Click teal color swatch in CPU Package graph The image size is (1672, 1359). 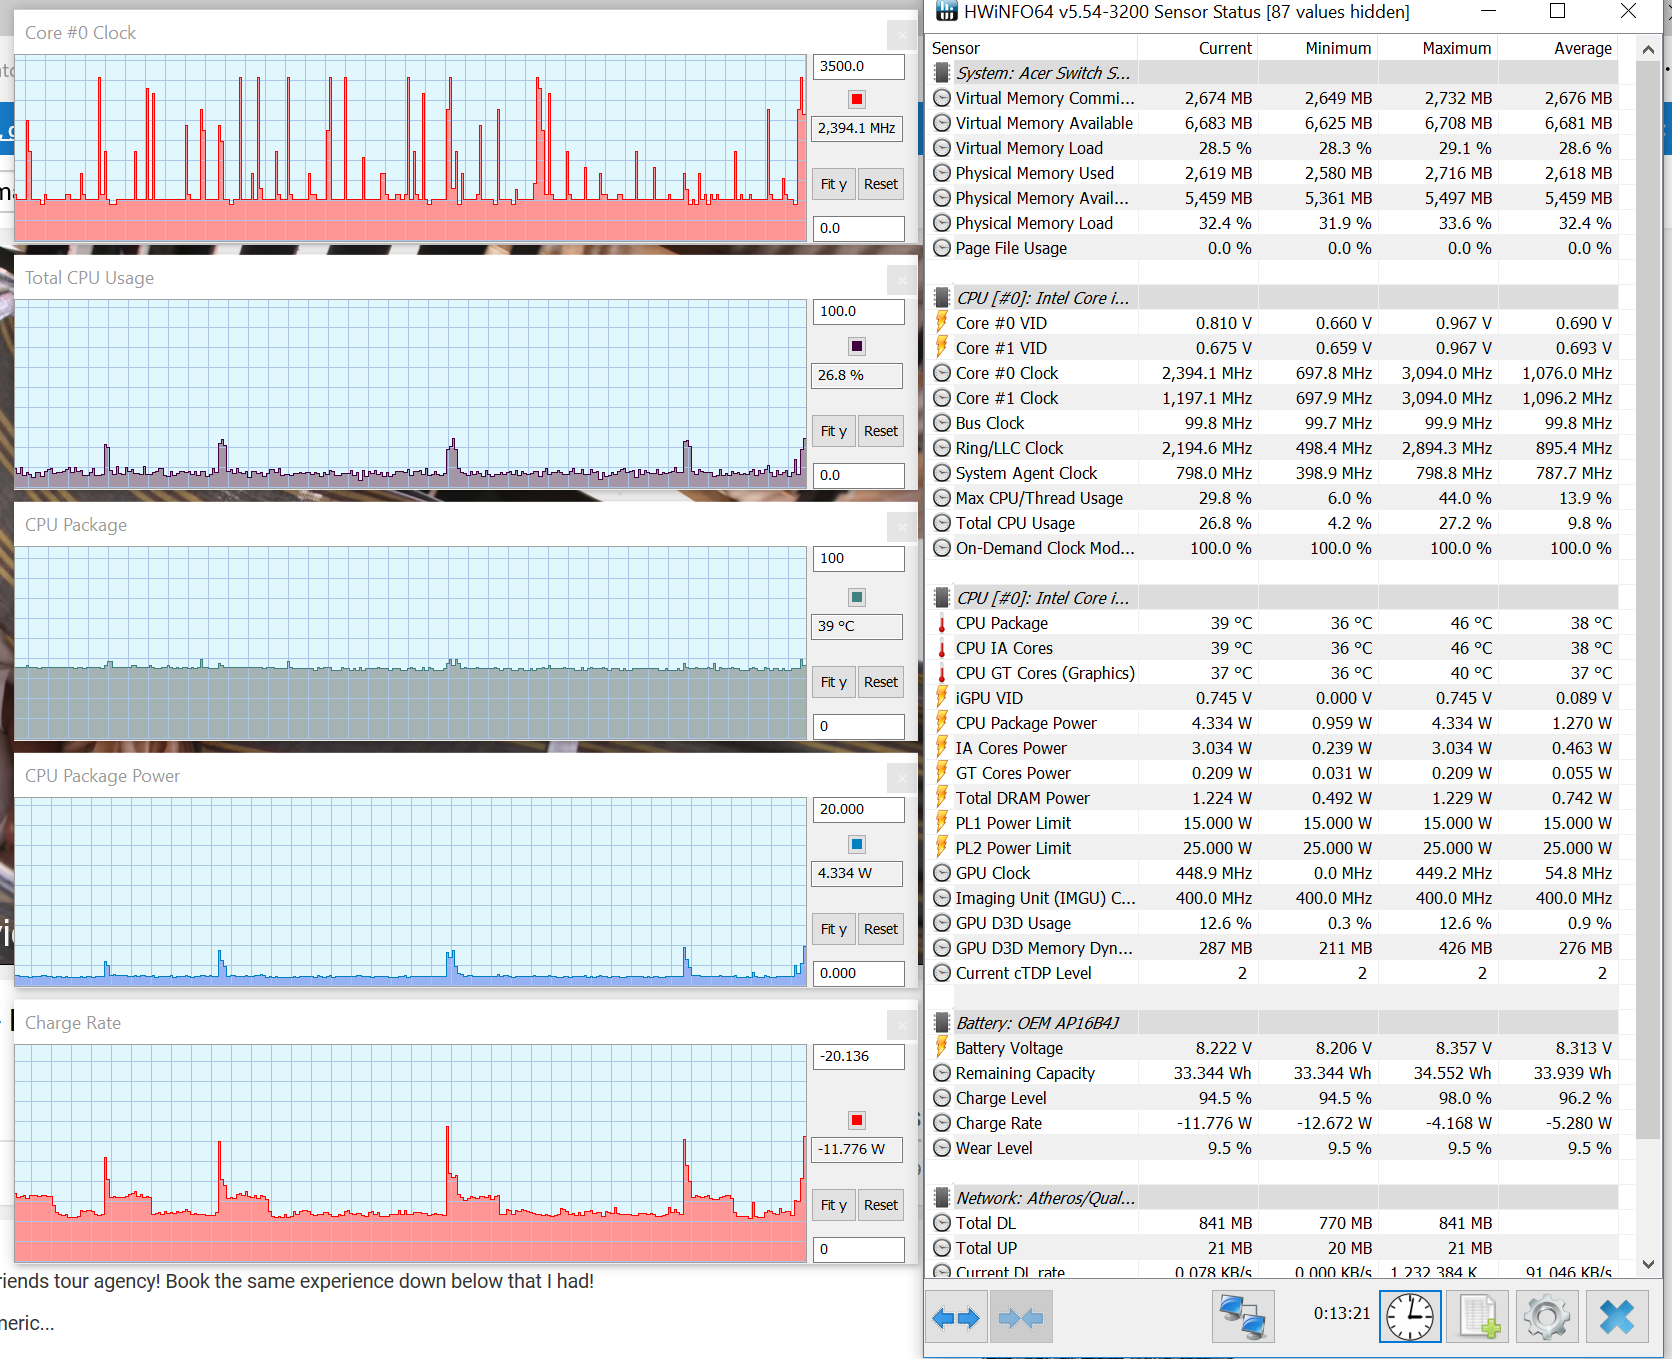point(857,597)
